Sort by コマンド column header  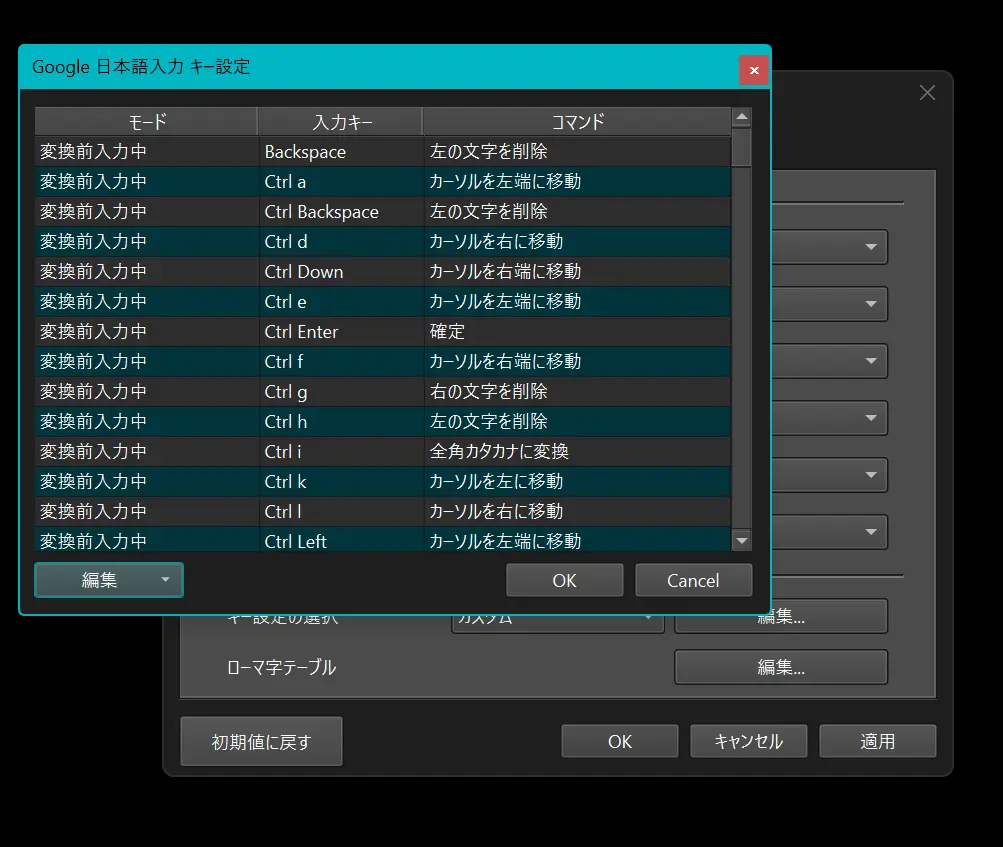[x=577, y=122]
